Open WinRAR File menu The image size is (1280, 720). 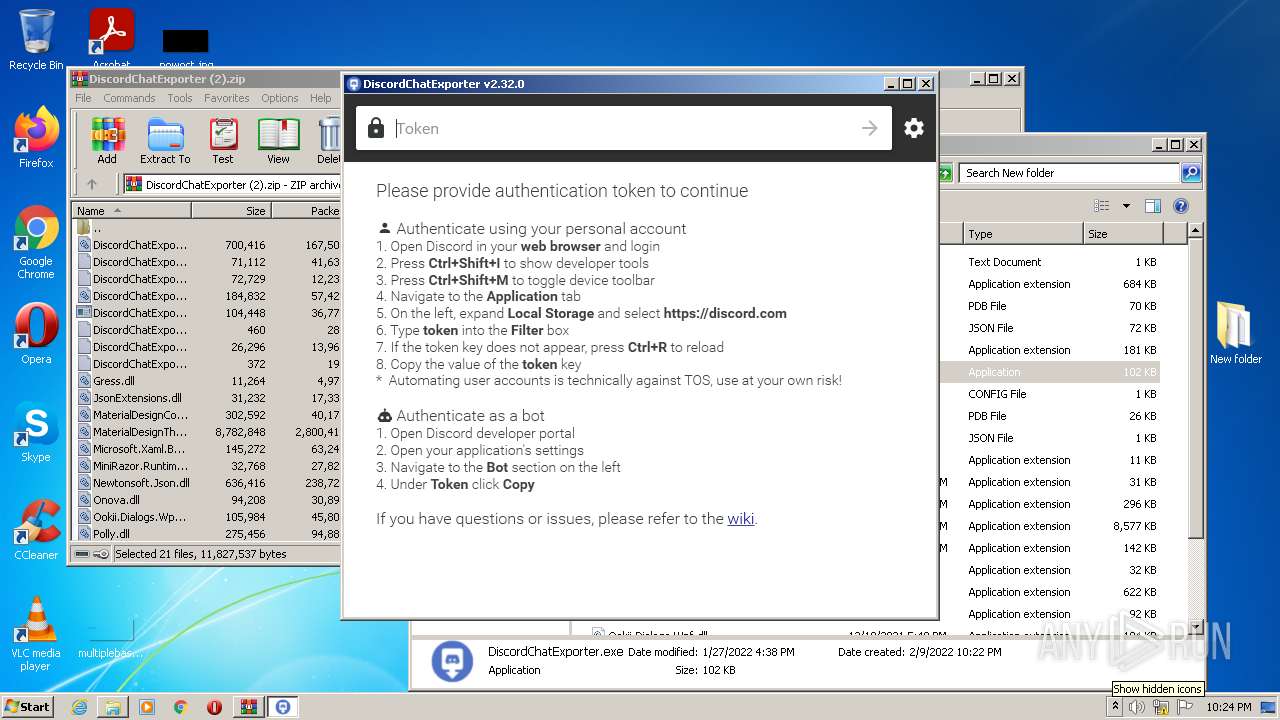[83, 98]
